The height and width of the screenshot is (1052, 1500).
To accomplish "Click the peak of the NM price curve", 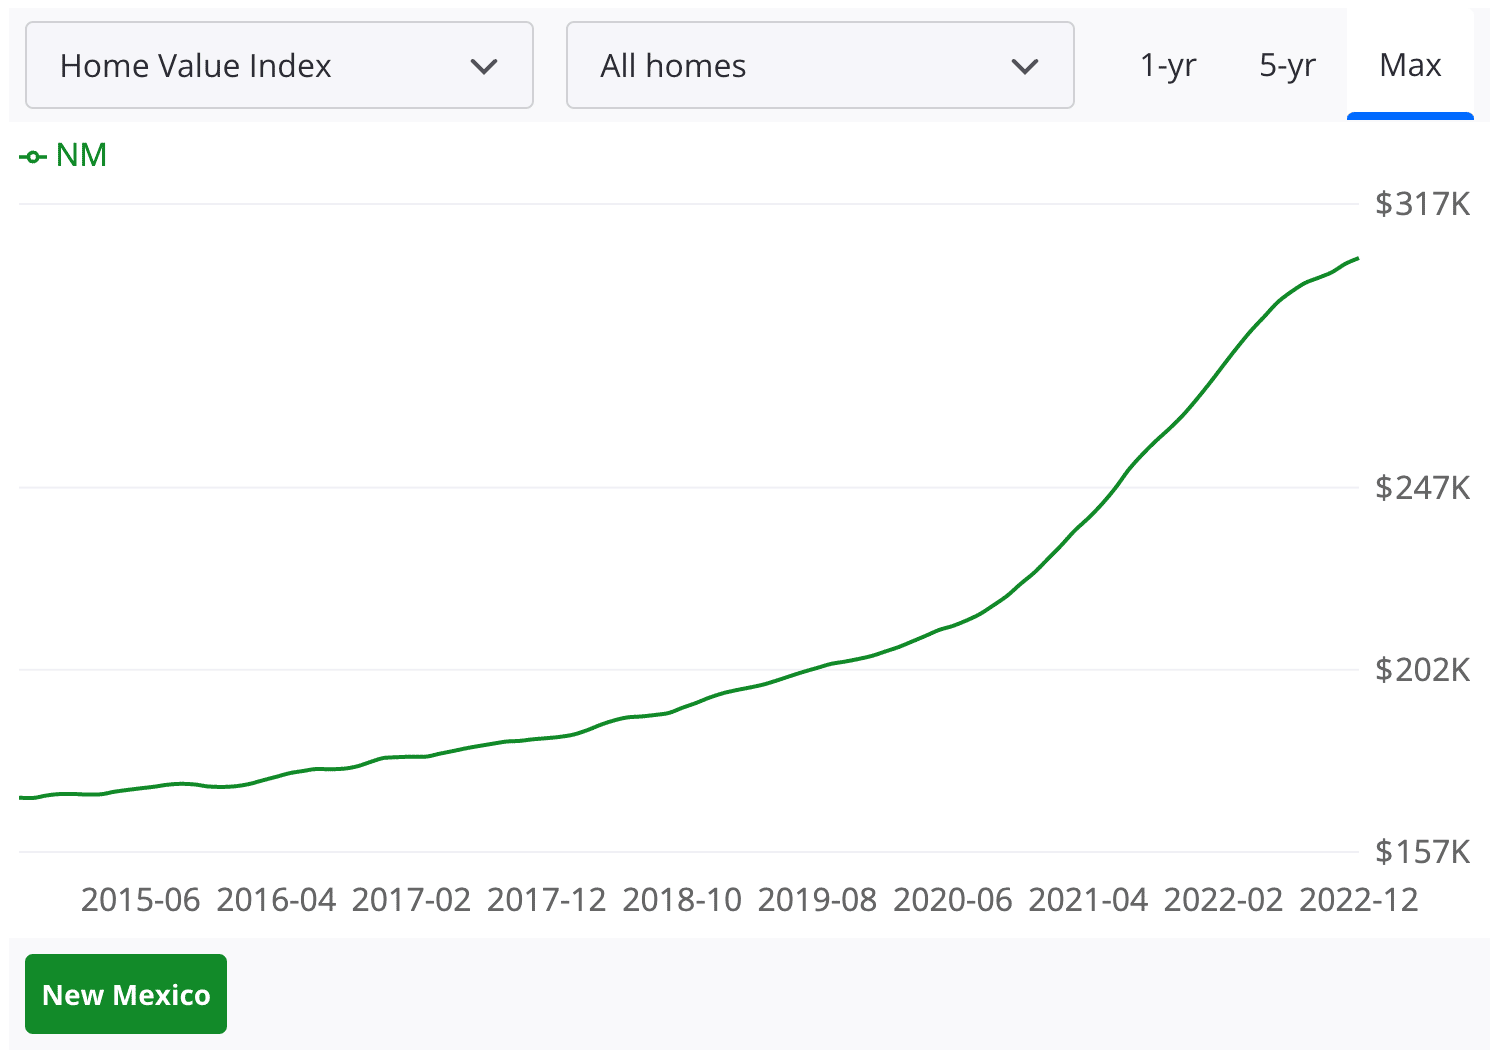I will coord(1355,260).
